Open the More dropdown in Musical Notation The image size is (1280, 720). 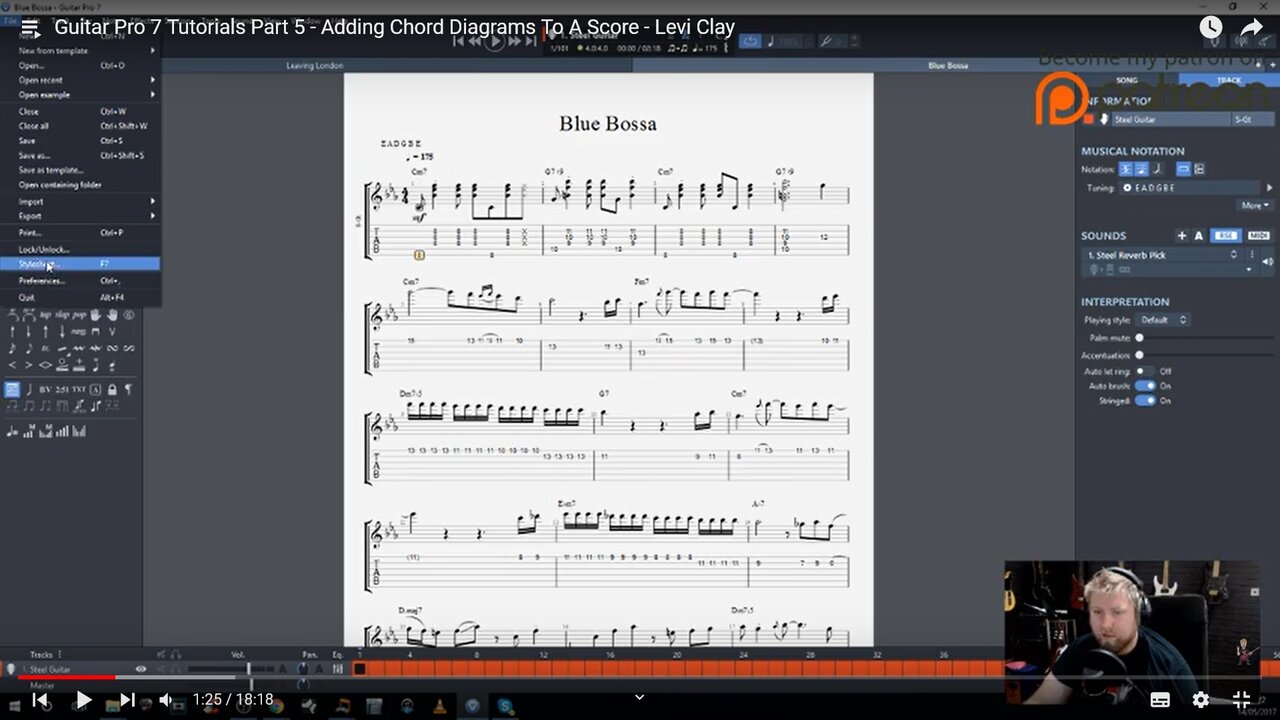1256,205
